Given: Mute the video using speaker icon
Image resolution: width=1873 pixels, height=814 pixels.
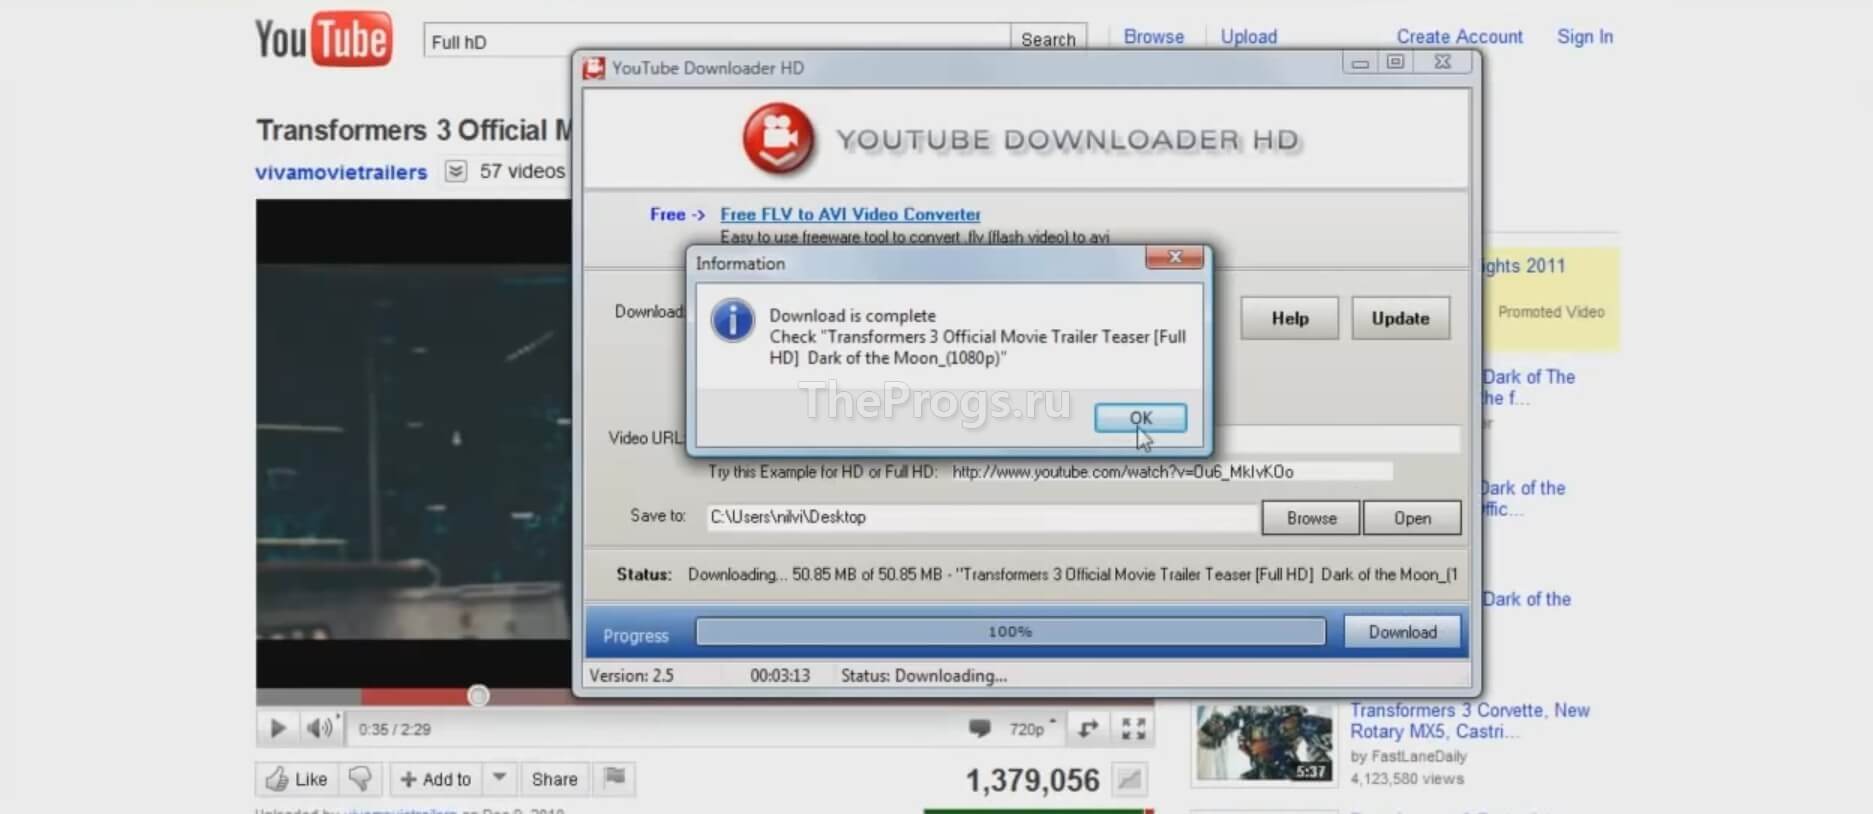Looking at the screenshot, I should point(320,729).
